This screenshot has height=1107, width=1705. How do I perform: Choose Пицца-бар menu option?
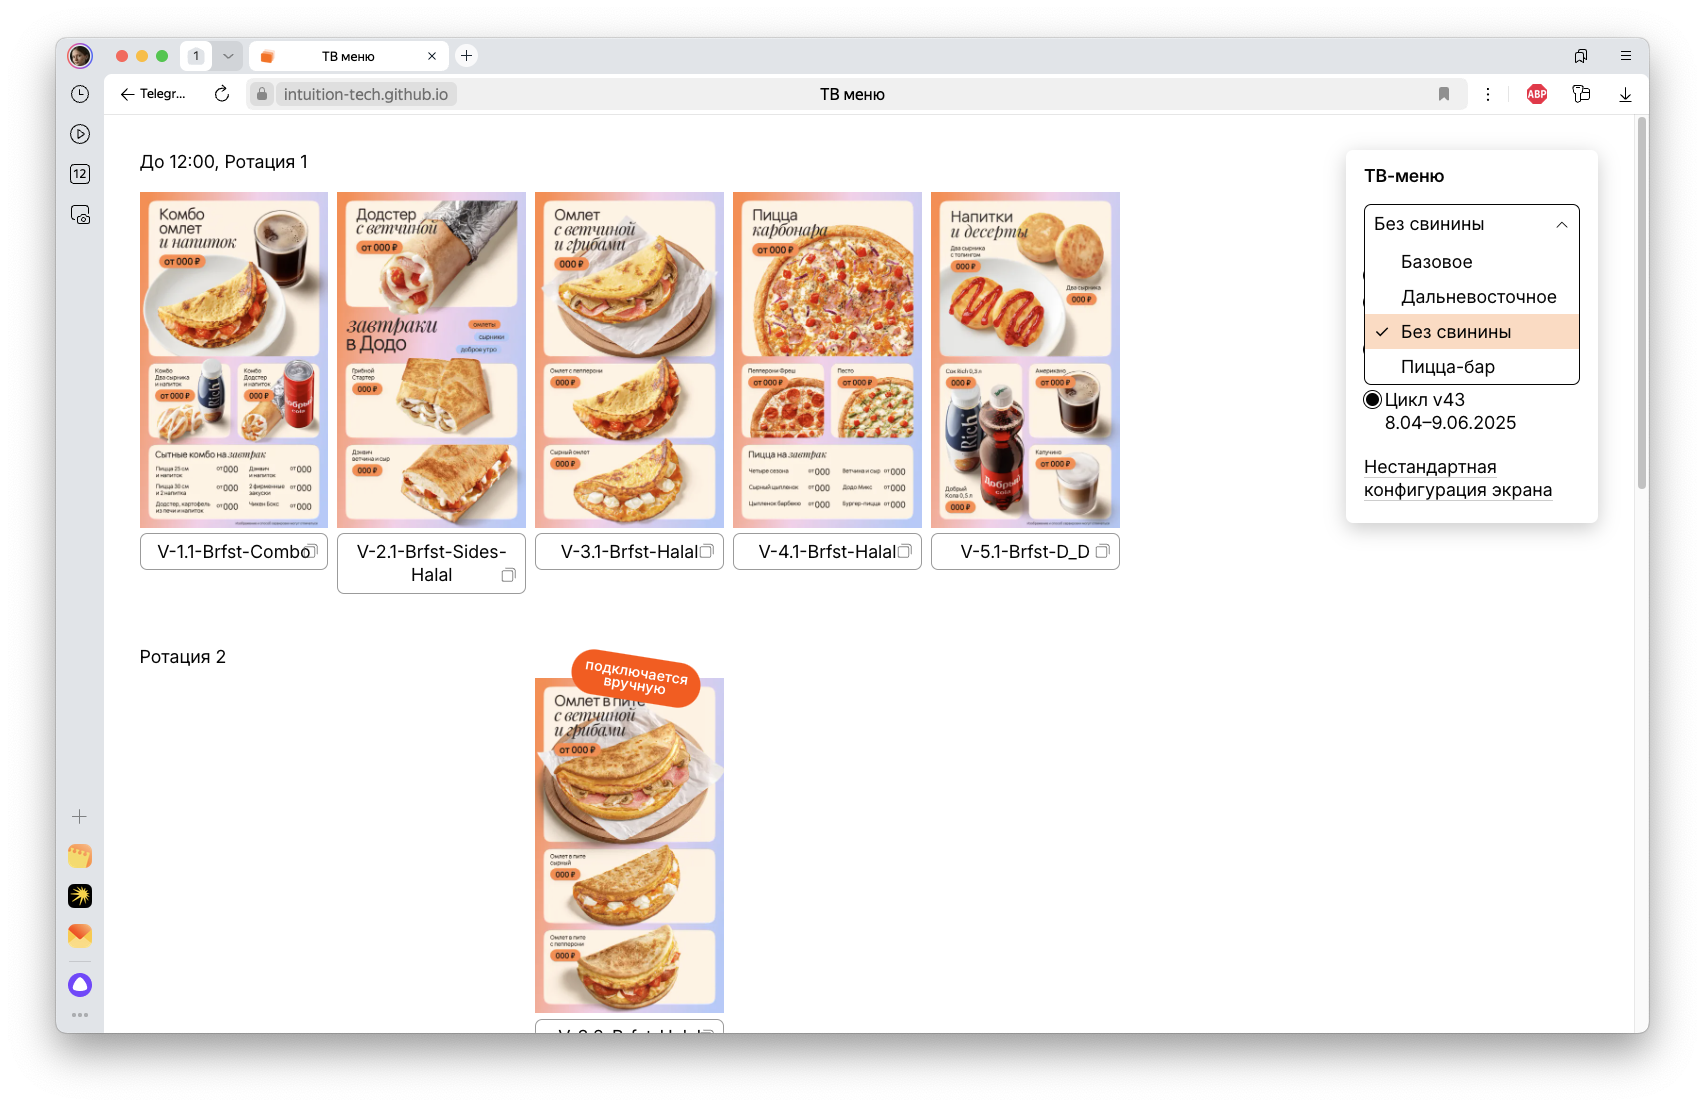click(x=1447, y=367)
